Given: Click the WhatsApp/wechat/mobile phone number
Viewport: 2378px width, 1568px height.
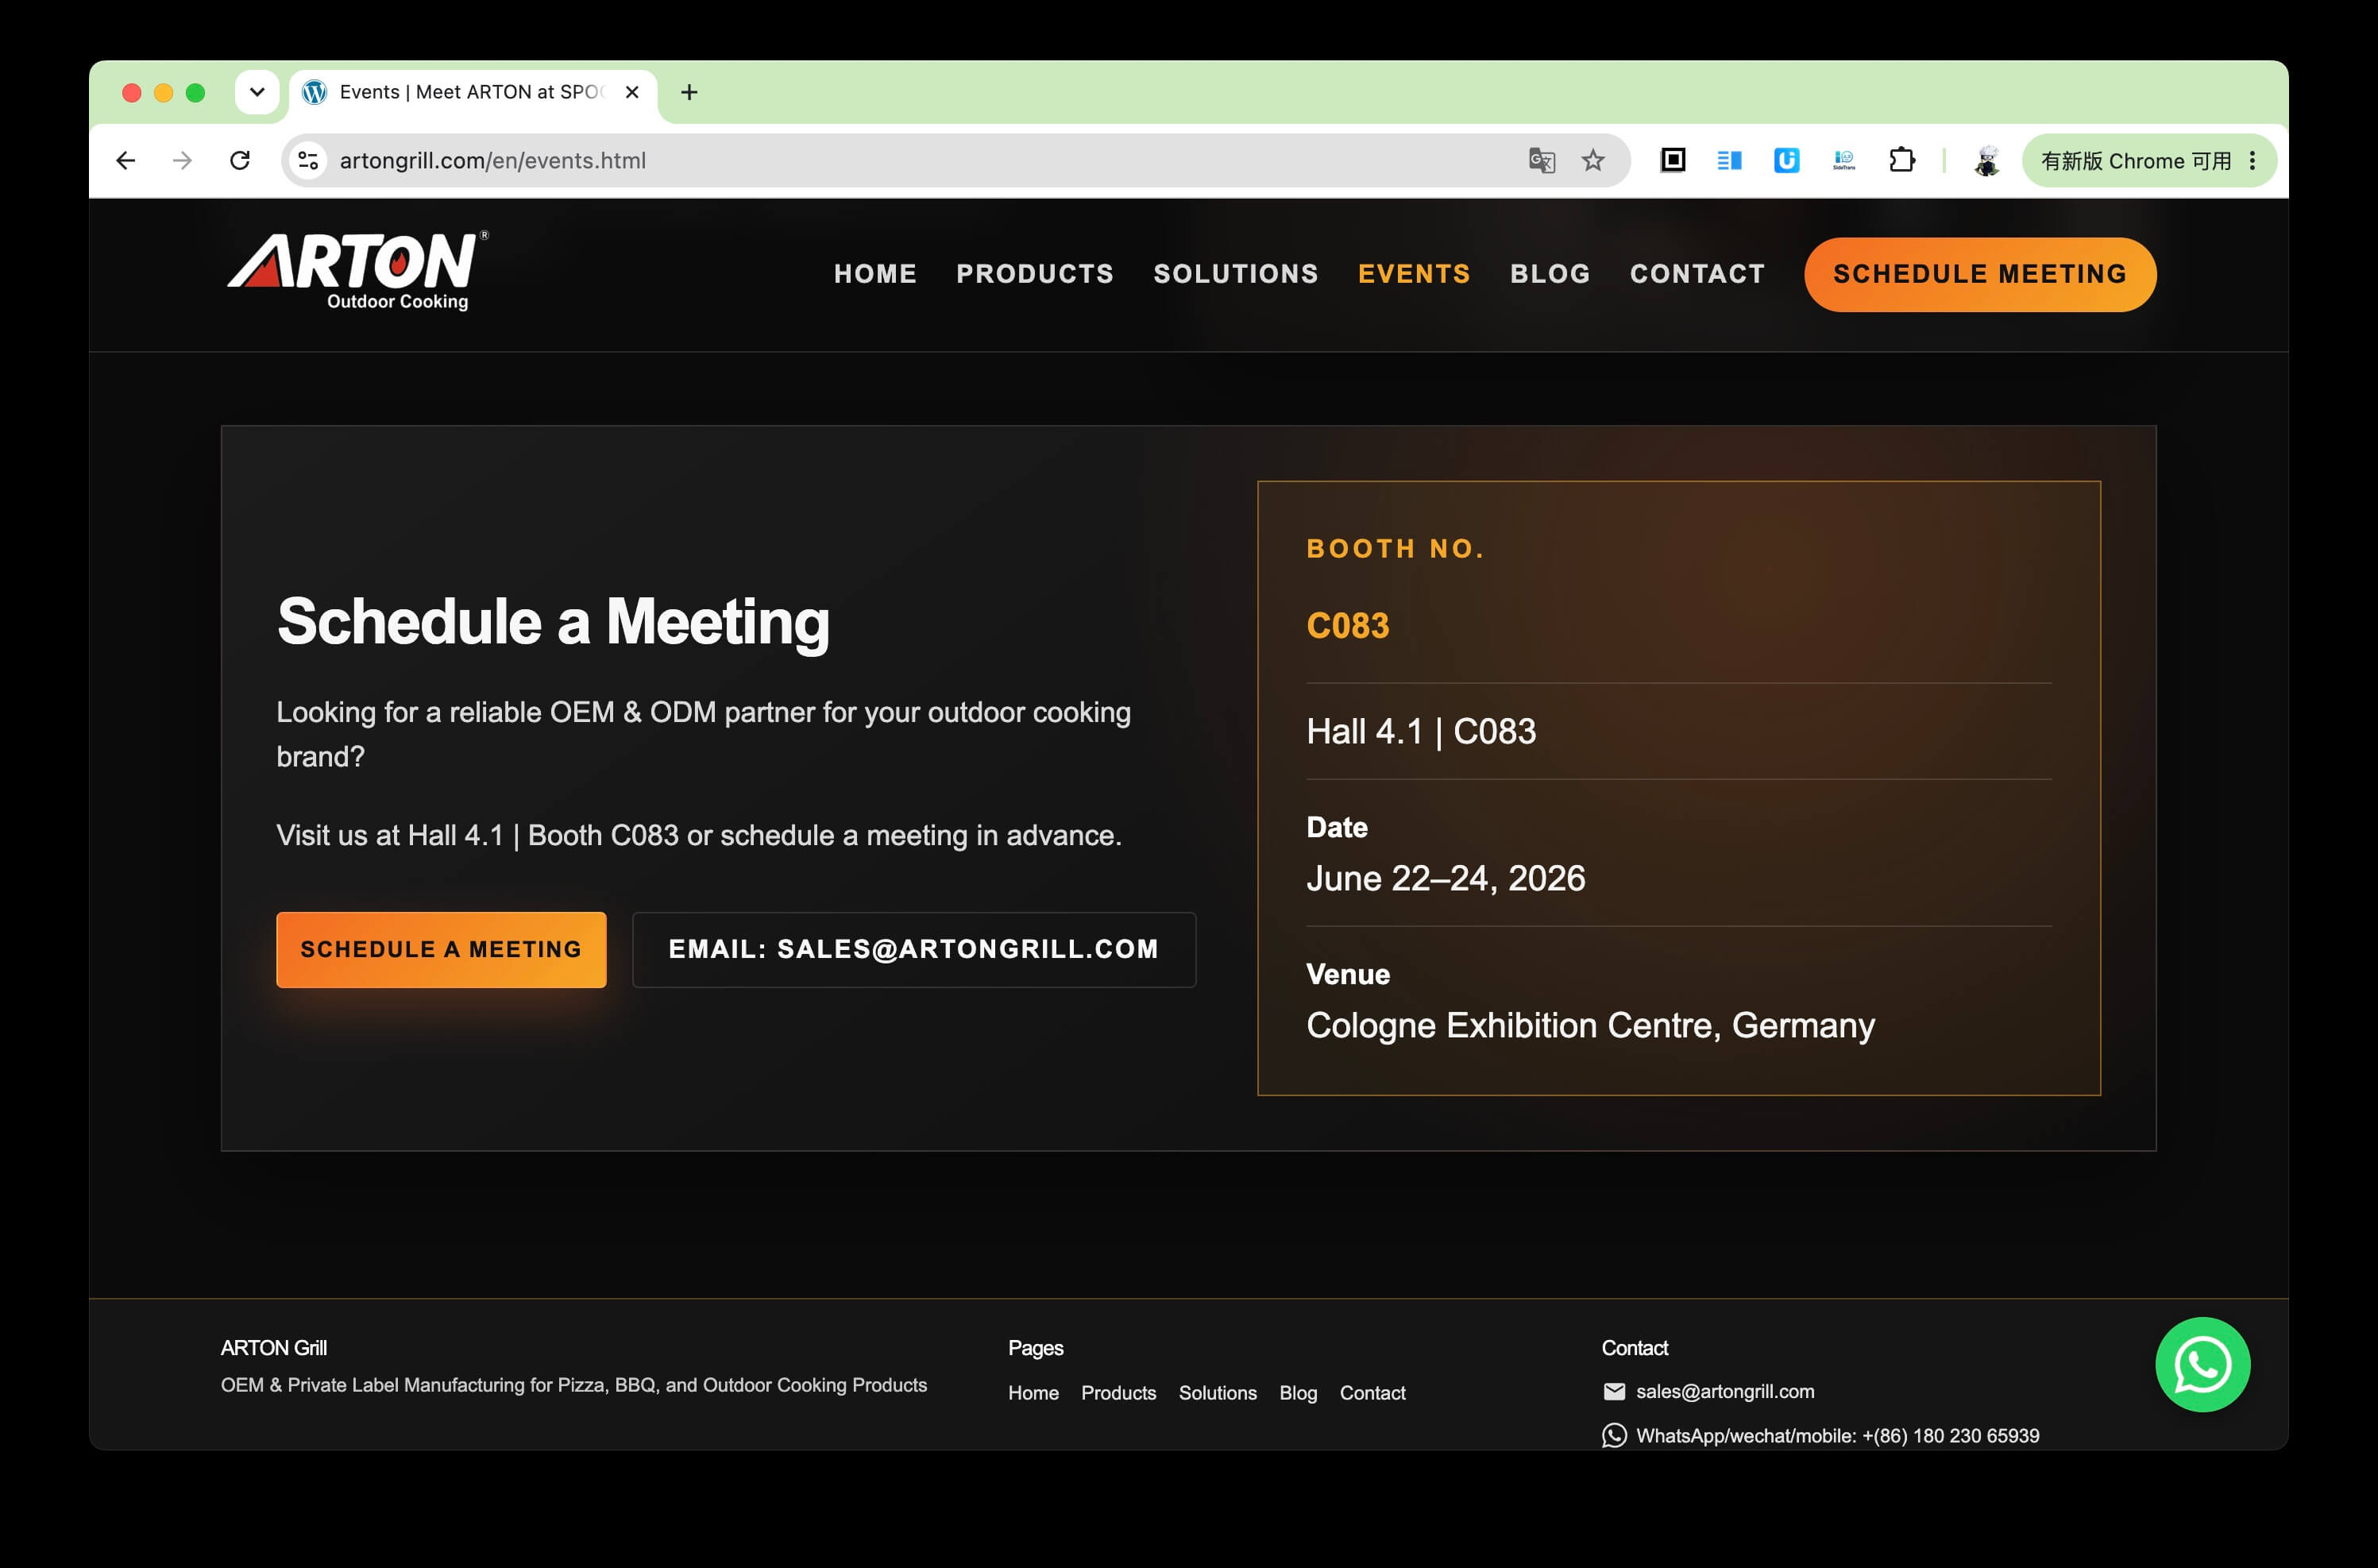Looking at the screenshot, I should pyautogui.click(x=1837, y=1435).
